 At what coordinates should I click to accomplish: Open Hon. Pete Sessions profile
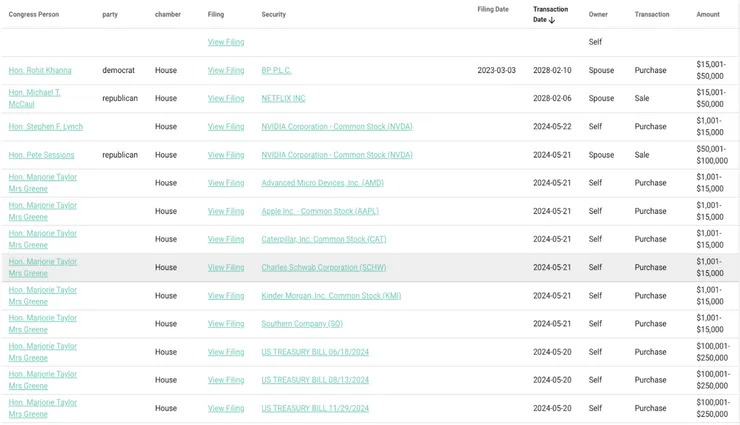point(41,155)
